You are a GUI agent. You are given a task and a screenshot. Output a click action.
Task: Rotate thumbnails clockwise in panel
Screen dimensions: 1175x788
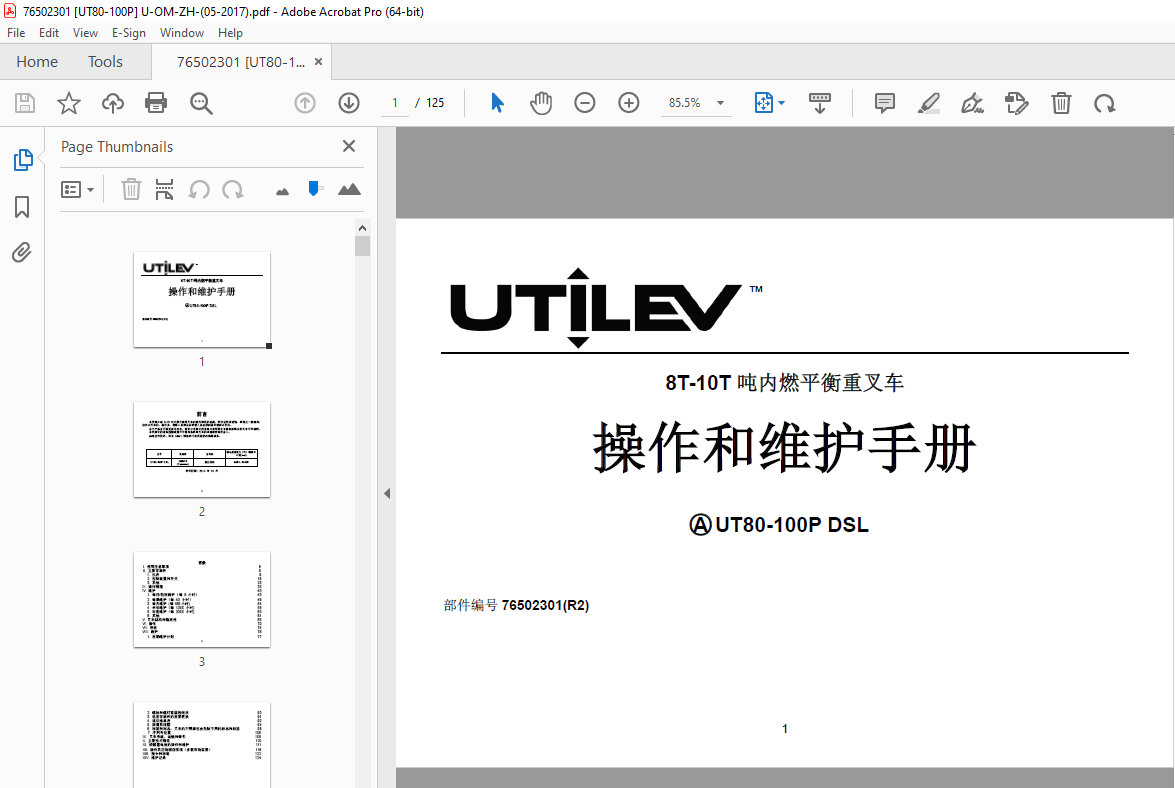click(x=233, y=190)
